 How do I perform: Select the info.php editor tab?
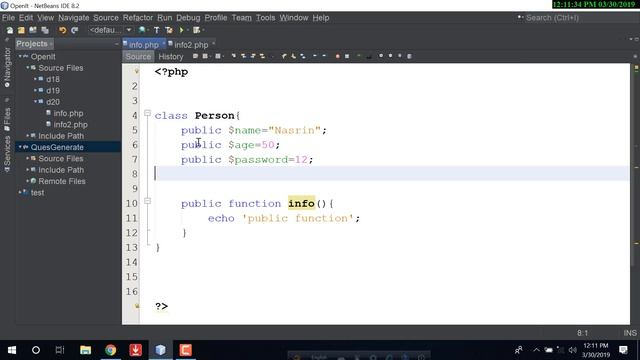(x=143, y=45)
